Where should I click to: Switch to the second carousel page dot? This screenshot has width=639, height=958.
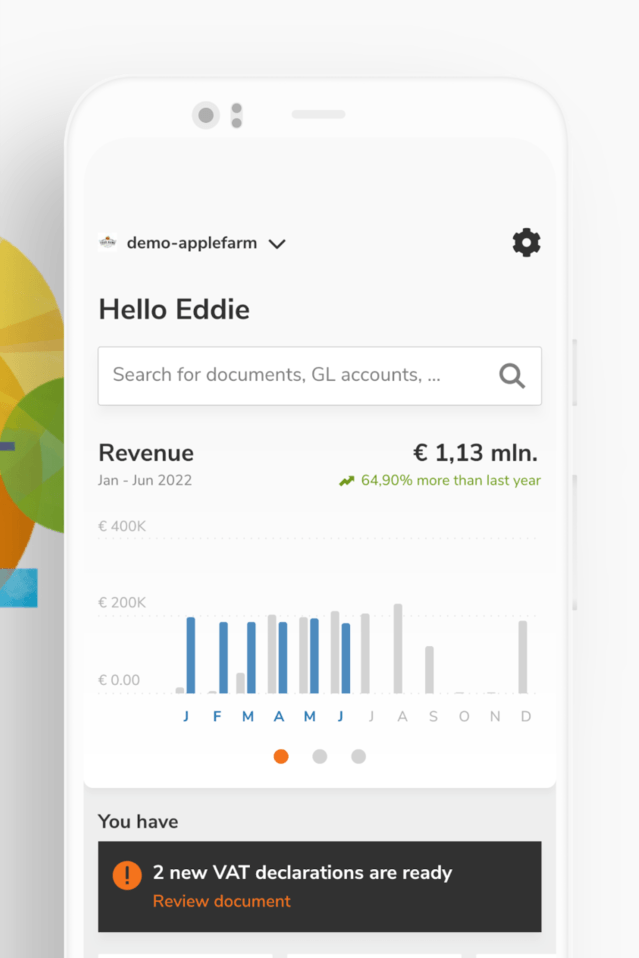320,756
